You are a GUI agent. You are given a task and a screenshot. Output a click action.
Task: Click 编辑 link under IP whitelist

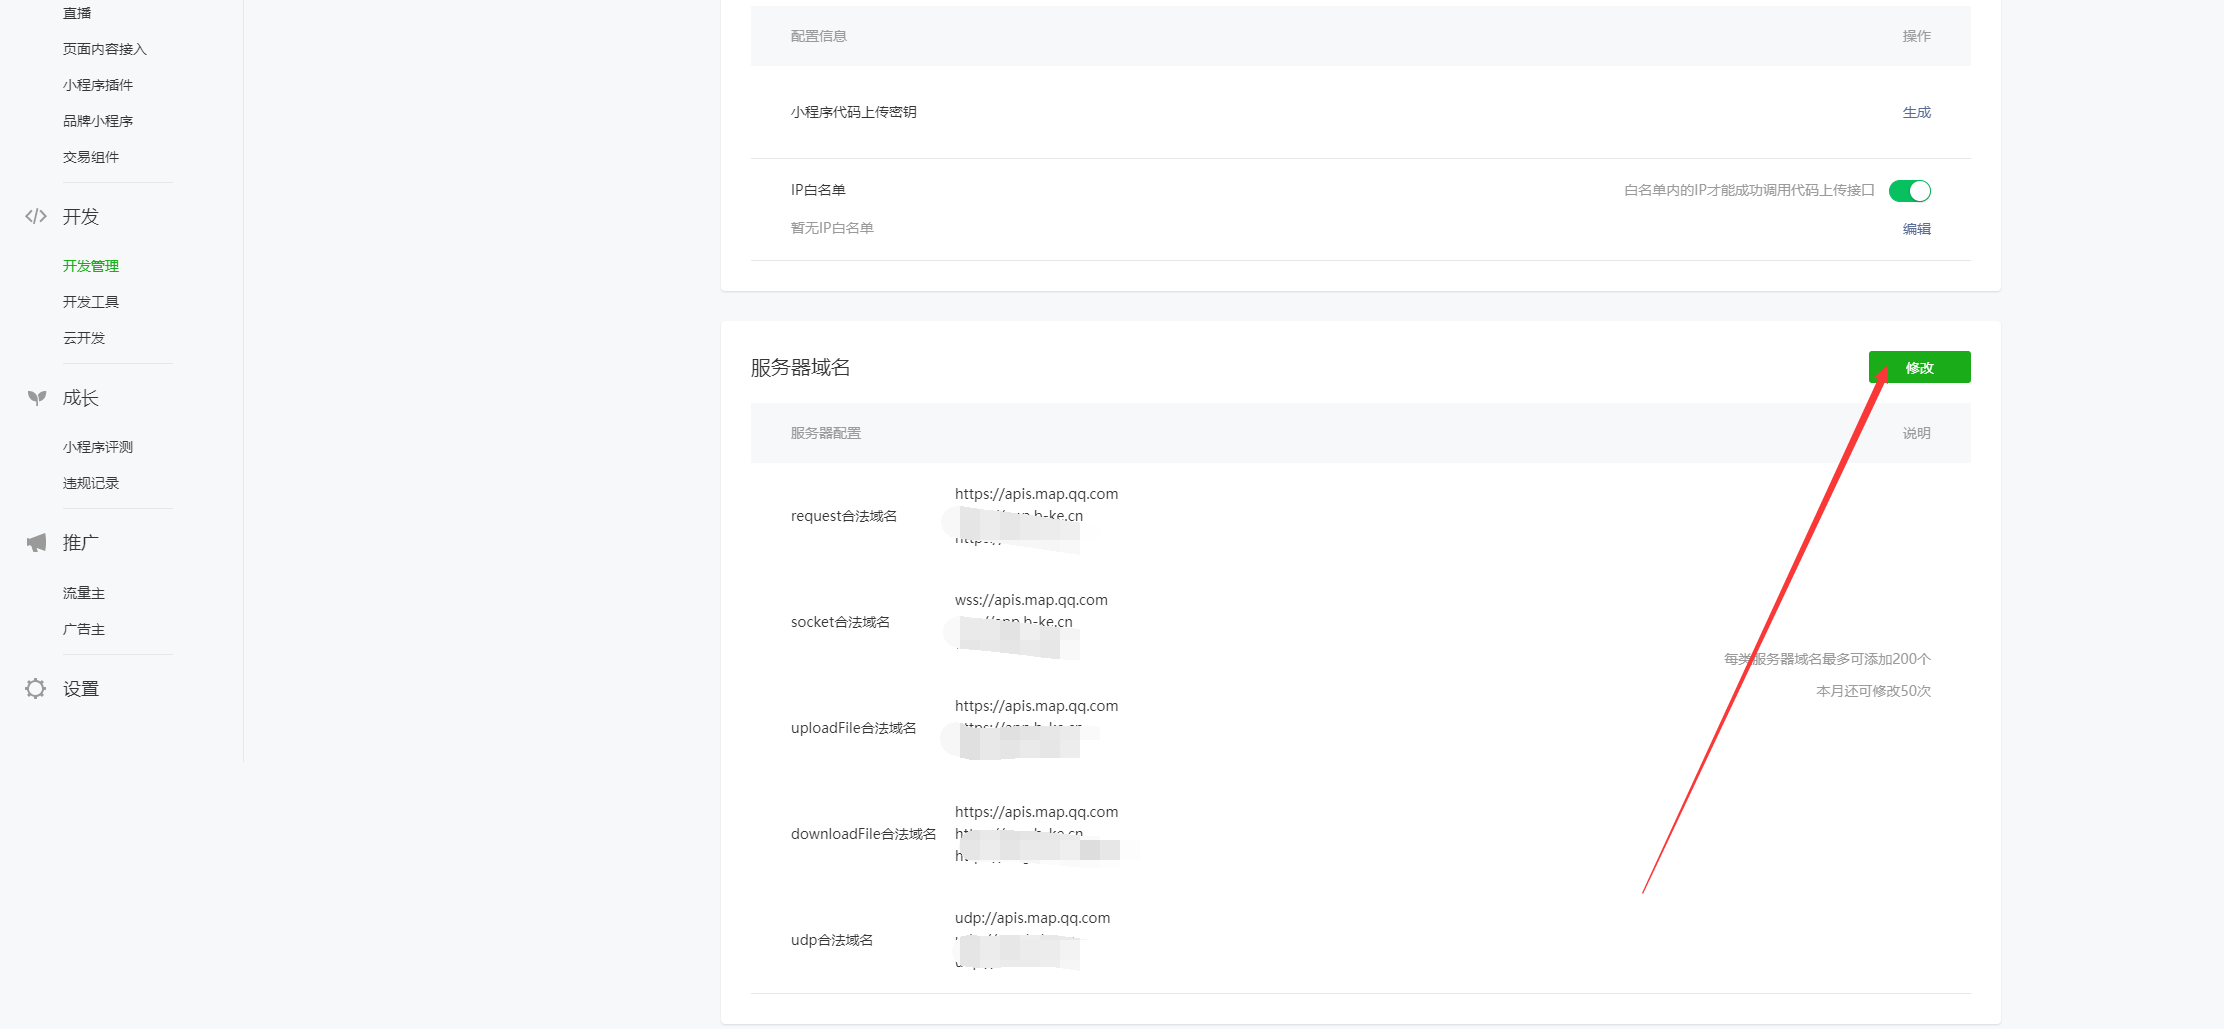point(1916,229)
